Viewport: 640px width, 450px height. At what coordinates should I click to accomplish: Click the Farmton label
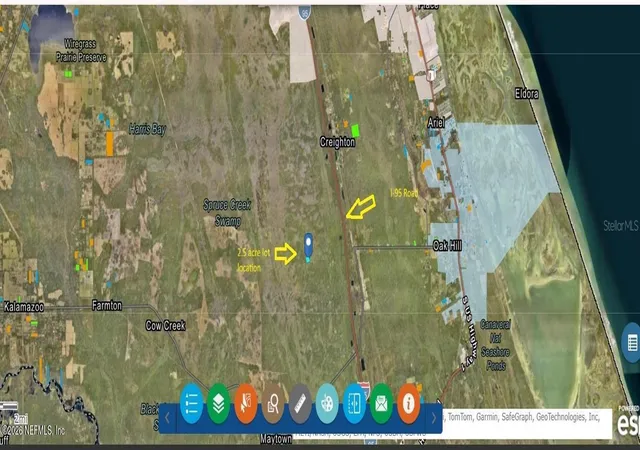[x=107, y=305]
